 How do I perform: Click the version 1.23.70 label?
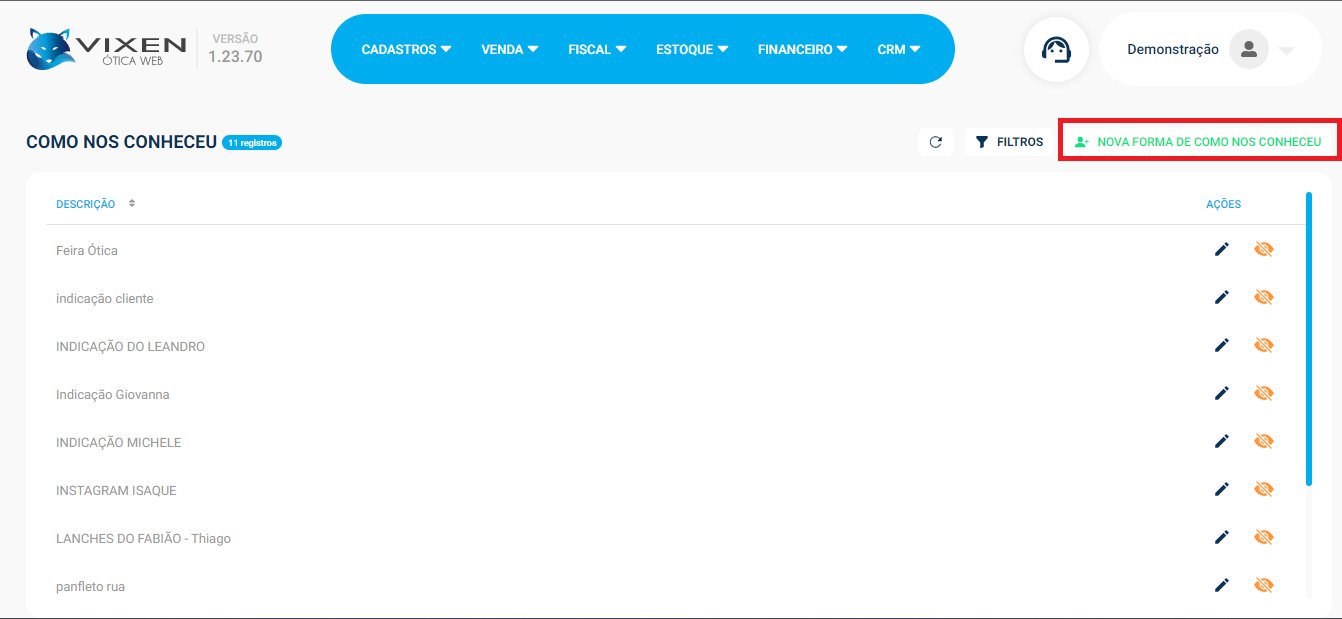coord(235,57)
